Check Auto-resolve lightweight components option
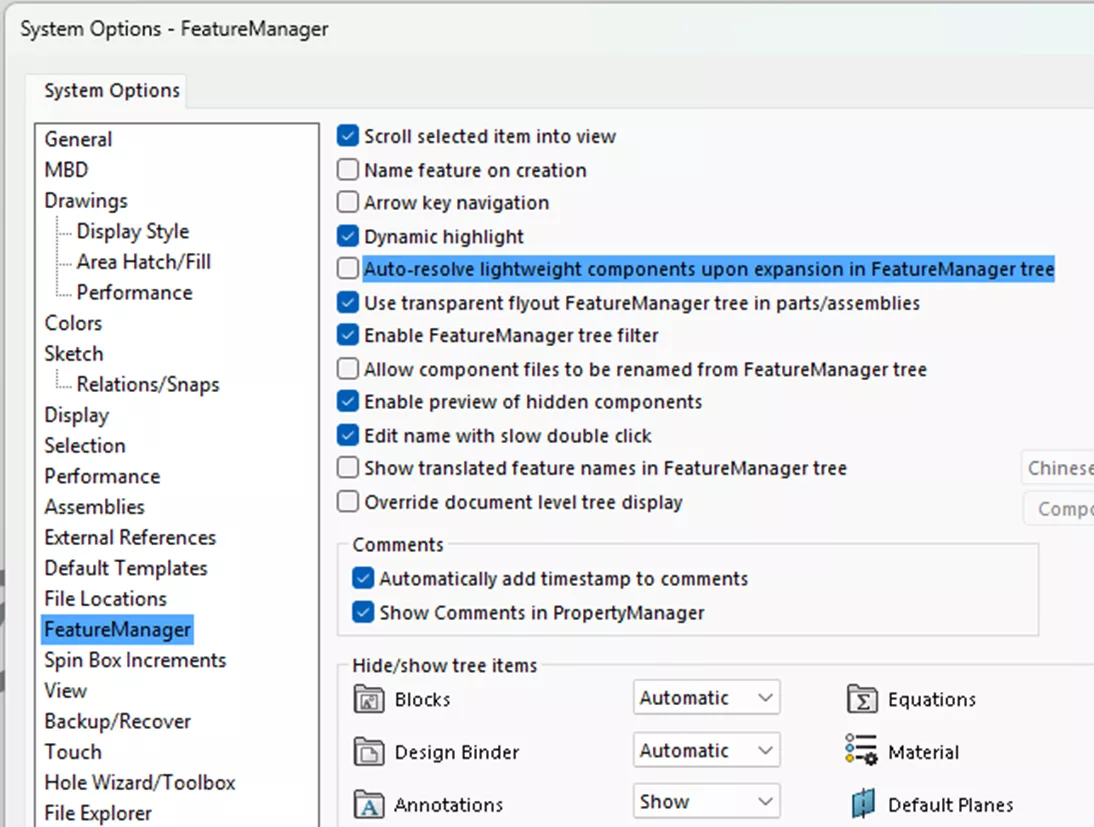The height and width of the screenshot is (827, 1094). point(348,269)
